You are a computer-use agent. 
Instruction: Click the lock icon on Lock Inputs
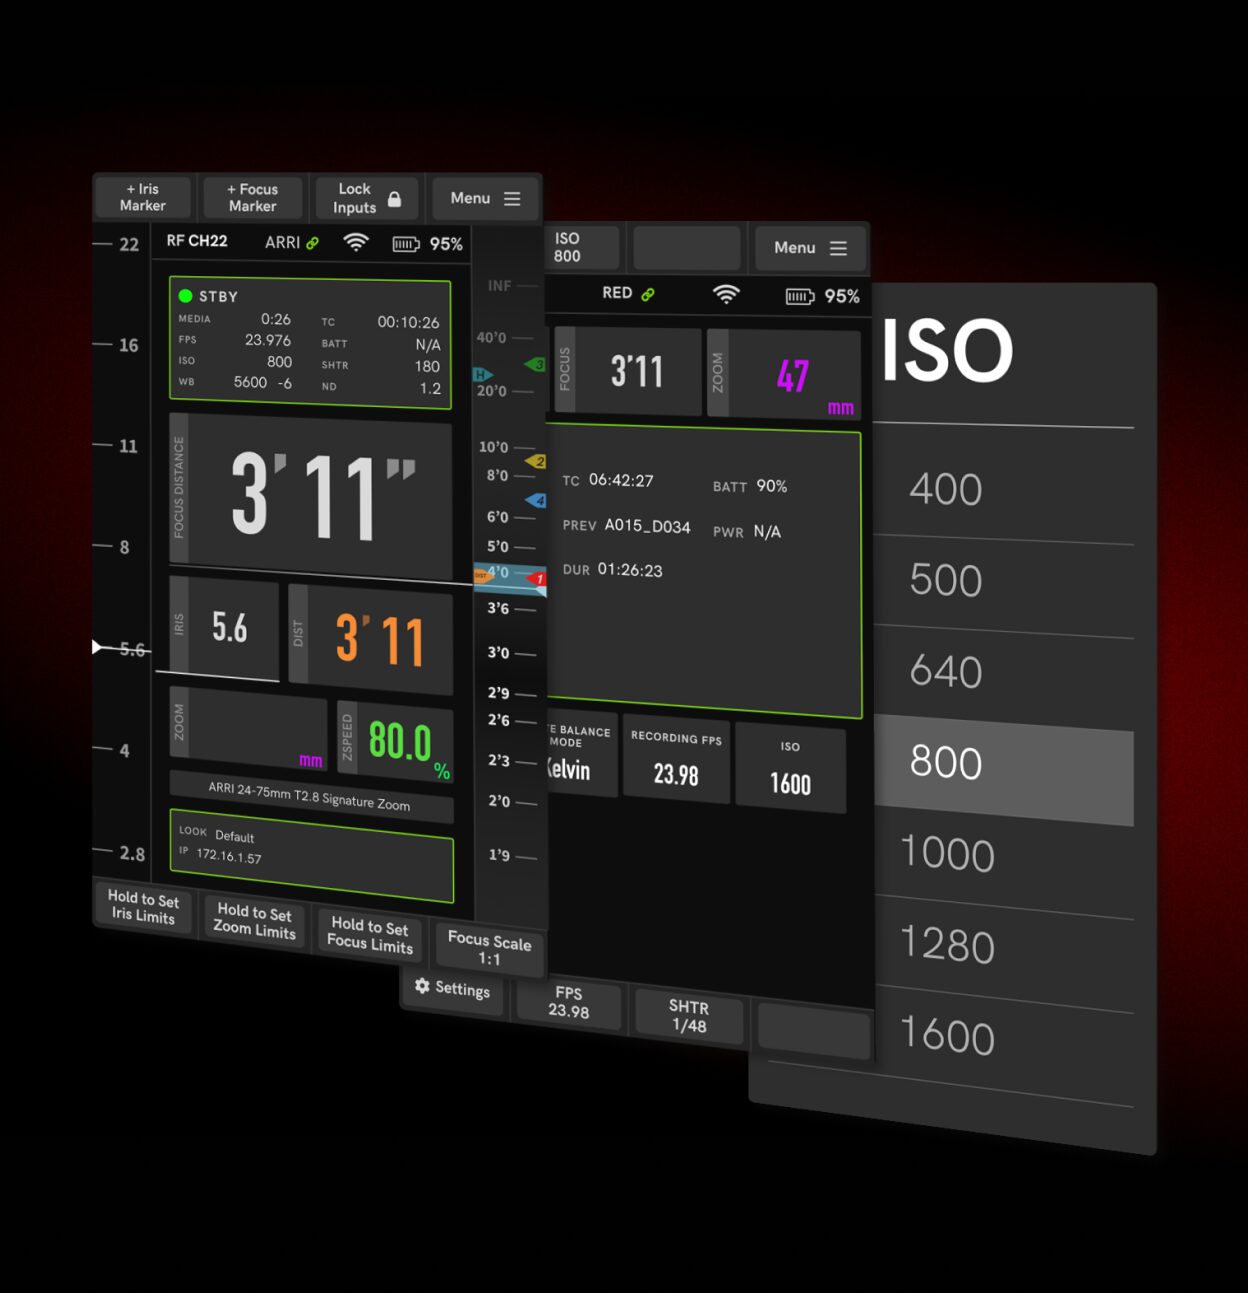point(394,199)
